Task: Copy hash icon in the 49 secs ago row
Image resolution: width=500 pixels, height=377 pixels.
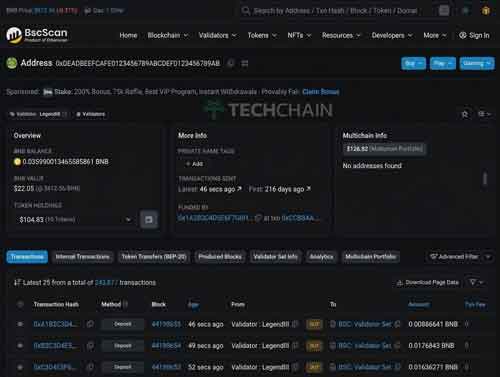Action: pos(90,346)
